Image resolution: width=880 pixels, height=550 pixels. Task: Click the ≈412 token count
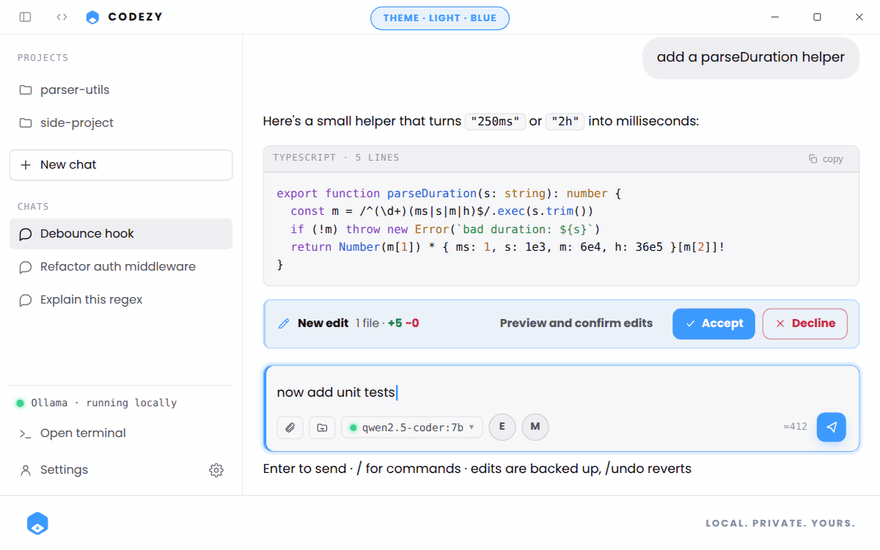click(795, 427)
